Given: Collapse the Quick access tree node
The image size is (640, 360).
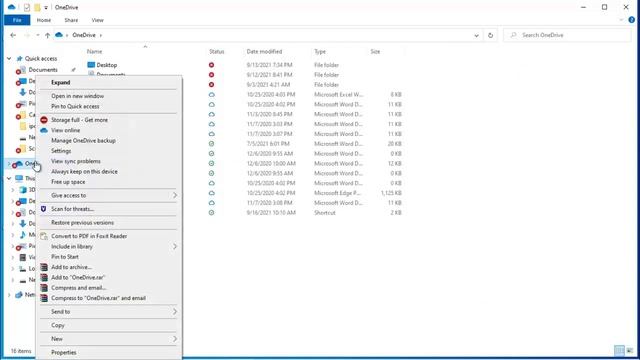Looking at the screenshot, I should point(9,59).
